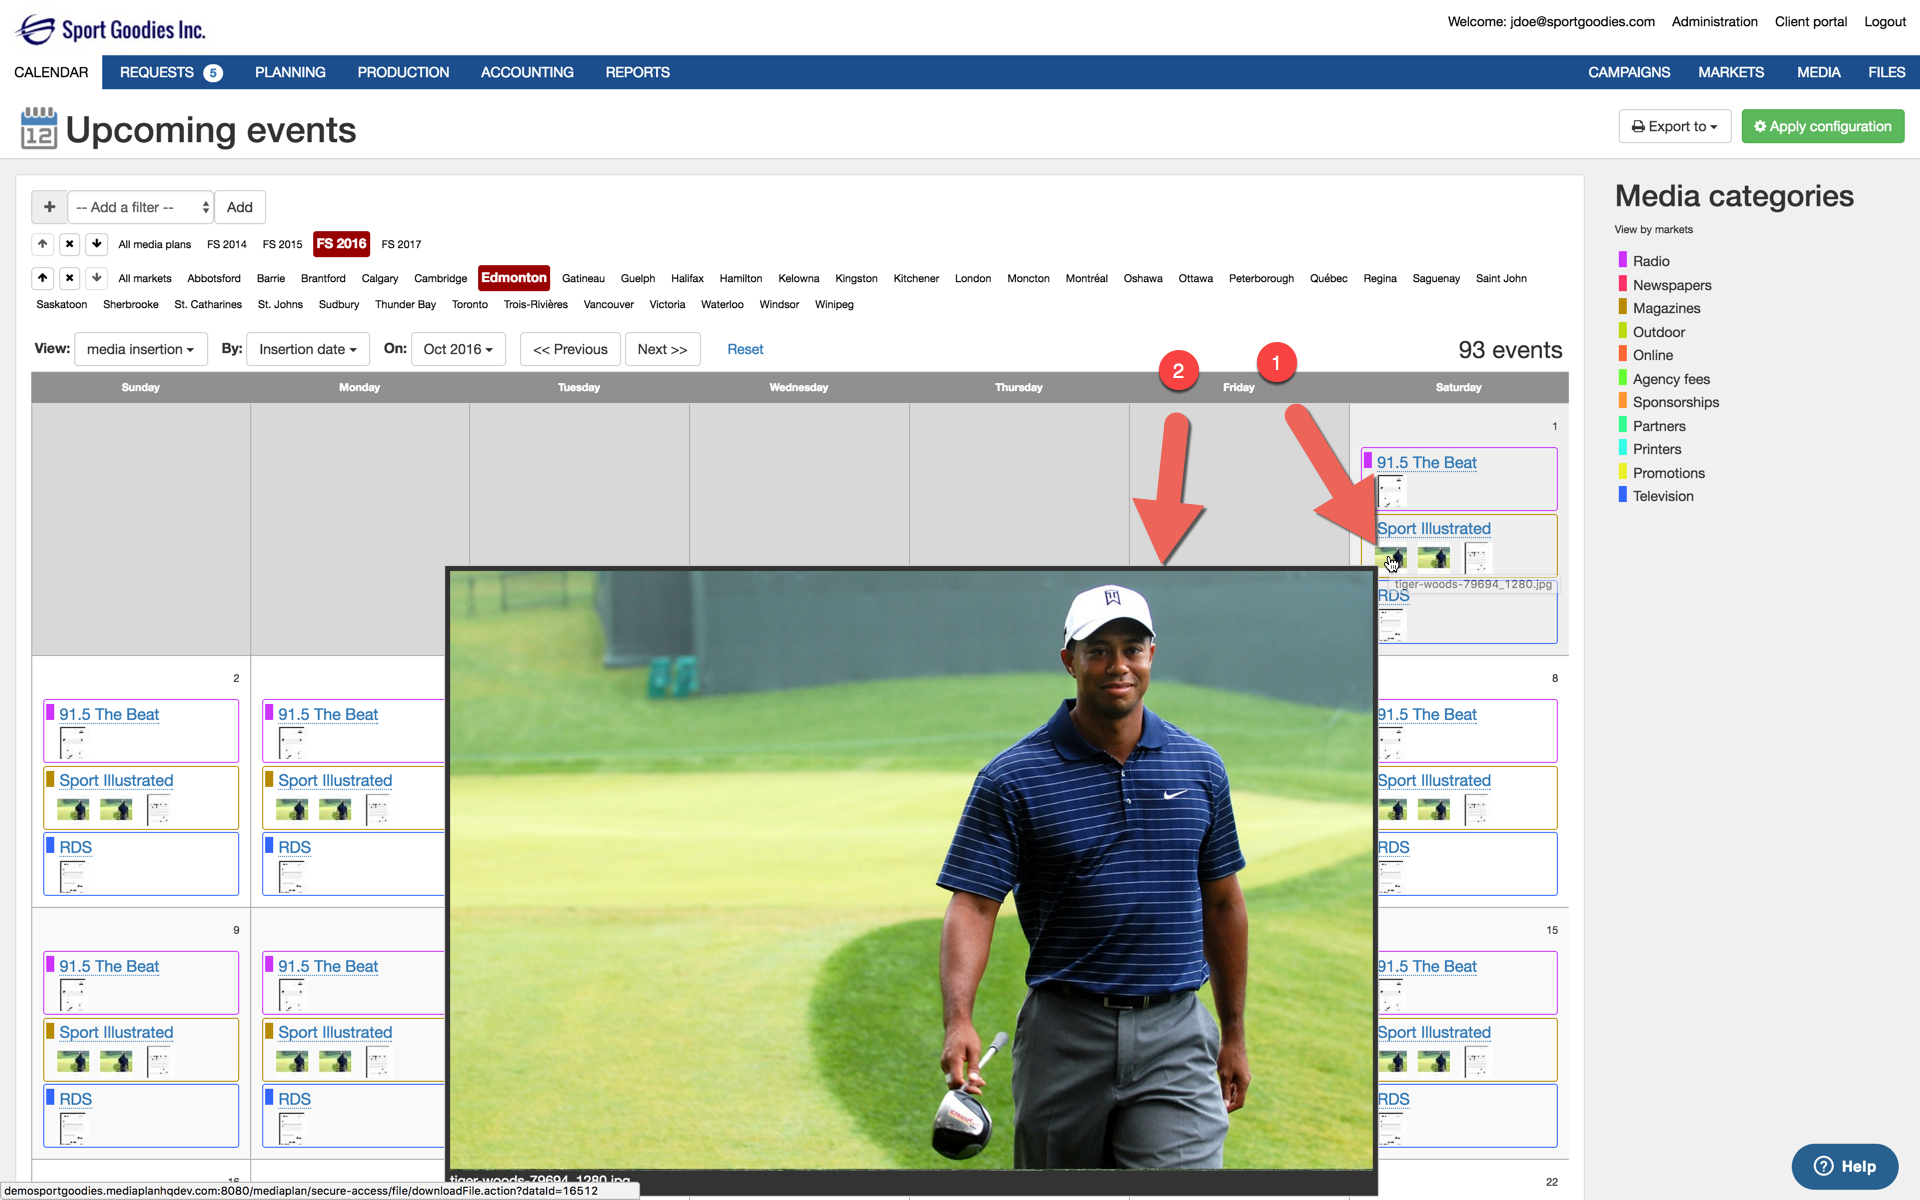The height and width of the screenshot is (1200, 1920).
Task: Expand the Insertion date dropdown
Action: [x=307, y=349]
